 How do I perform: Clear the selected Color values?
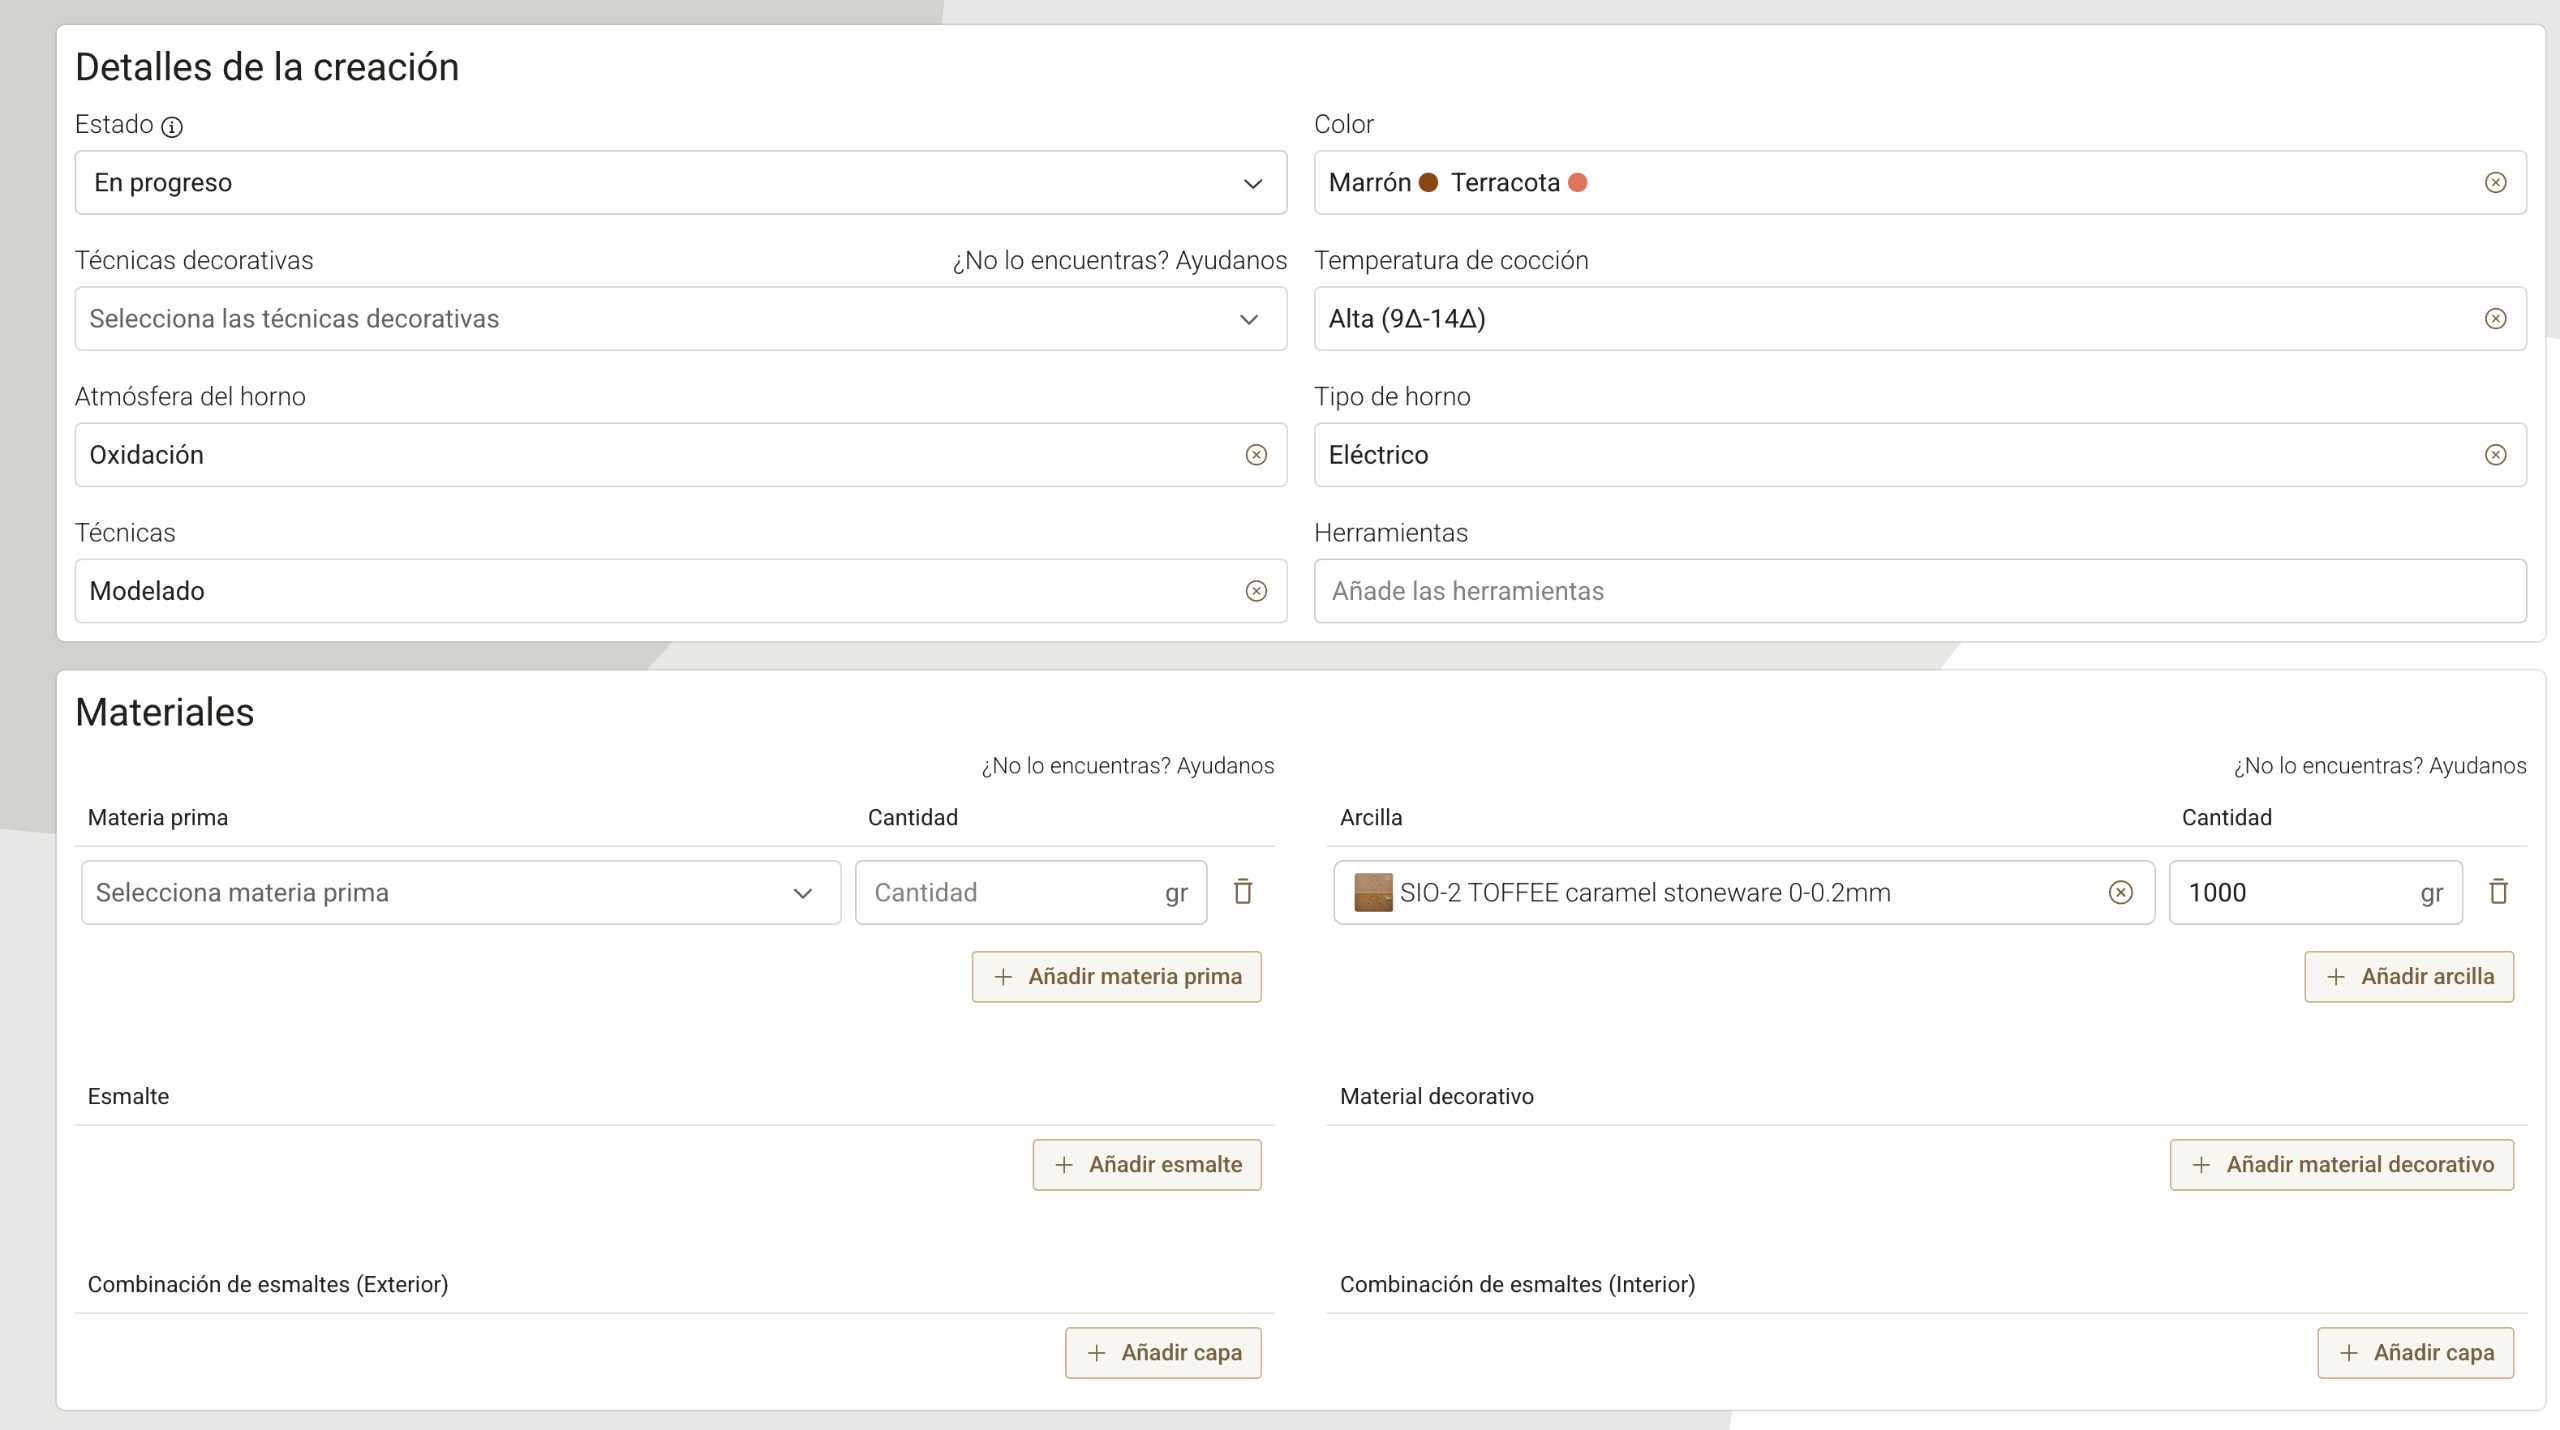[2495, 183]
